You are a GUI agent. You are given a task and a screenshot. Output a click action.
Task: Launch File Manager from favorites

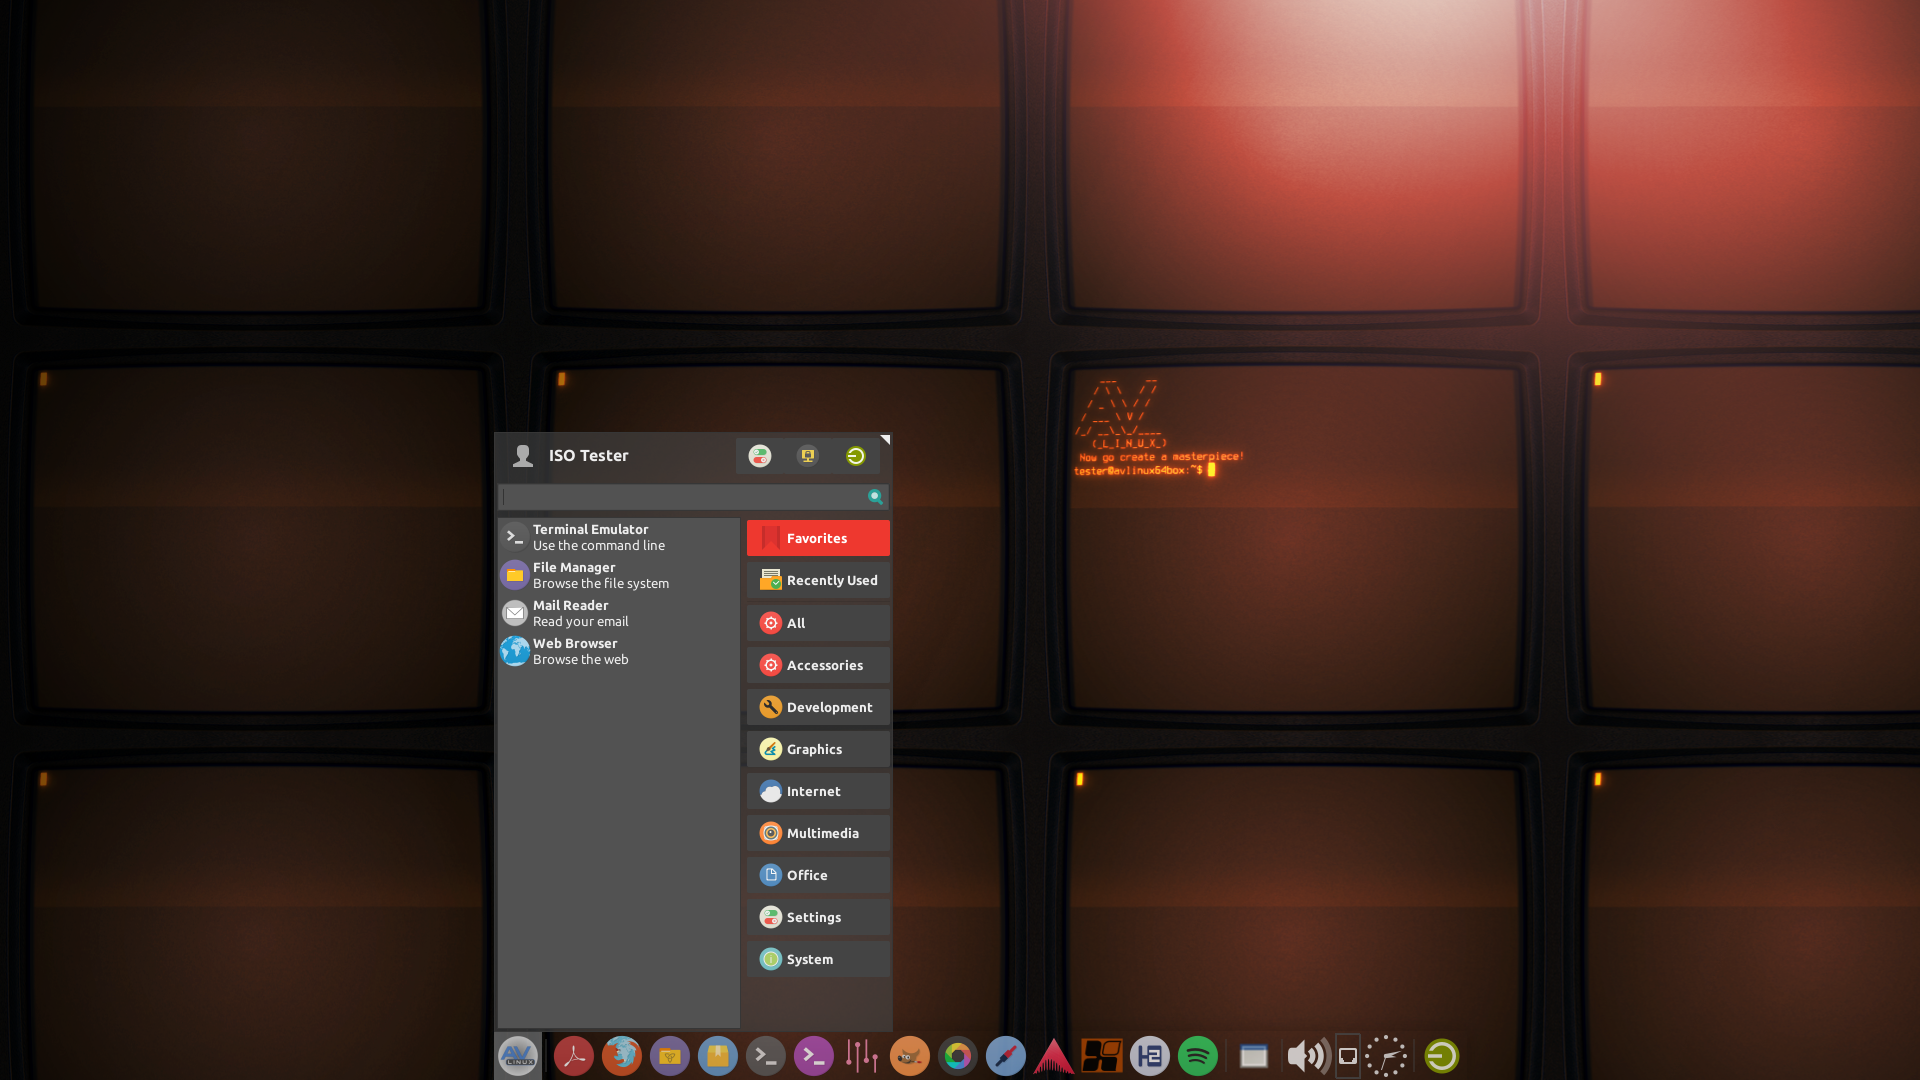click(x=619, y=575)
